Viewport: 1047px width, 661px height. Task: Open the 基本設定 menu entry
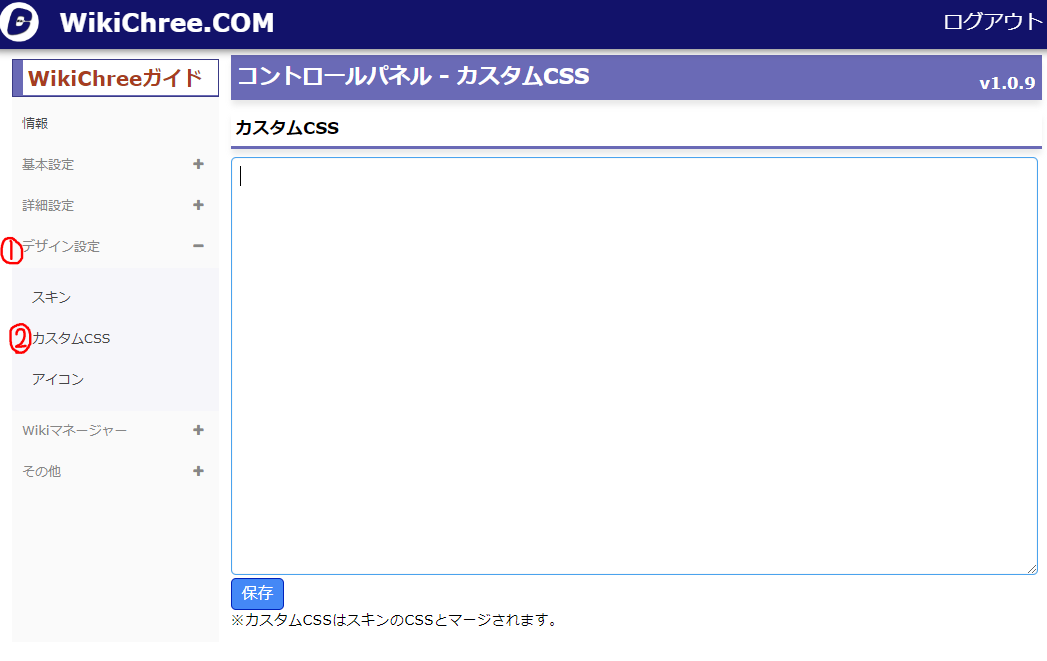[48, 164]
